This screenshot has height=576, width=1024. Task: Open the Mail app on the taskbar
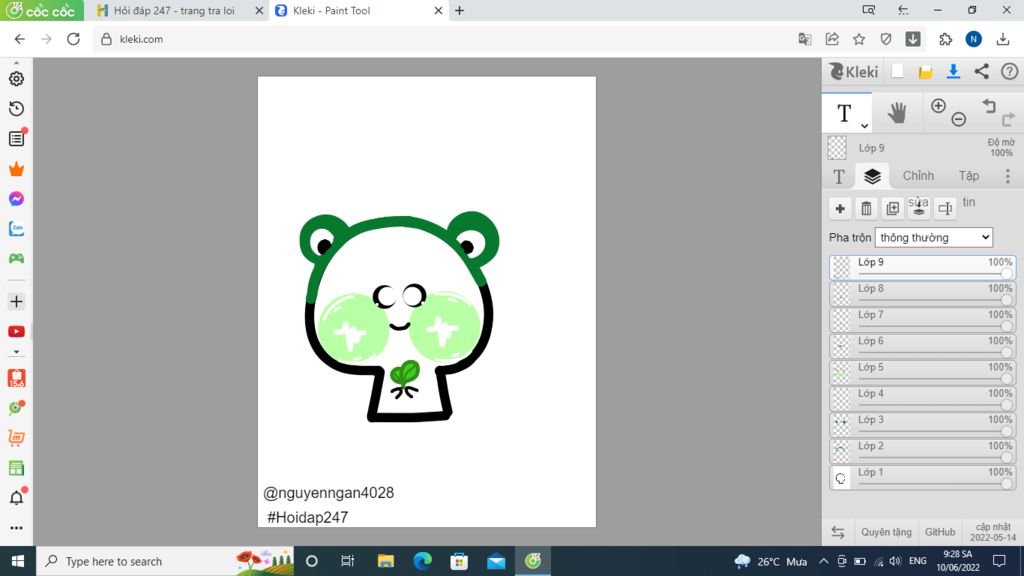tap(496, 561)
